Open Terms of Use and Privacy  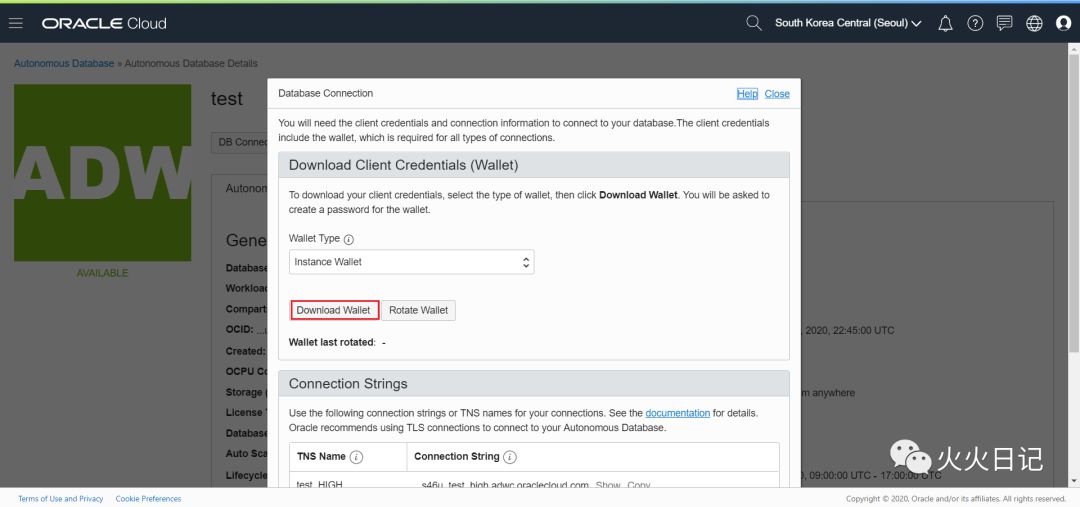[x=61, y=499]
